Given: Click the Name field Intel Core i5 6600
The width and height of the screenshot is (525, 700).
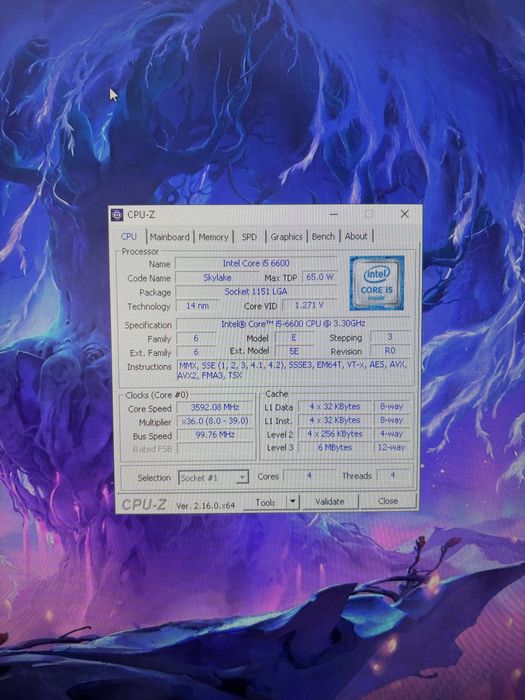Looking at the screenshot, I should click(256, 263).
